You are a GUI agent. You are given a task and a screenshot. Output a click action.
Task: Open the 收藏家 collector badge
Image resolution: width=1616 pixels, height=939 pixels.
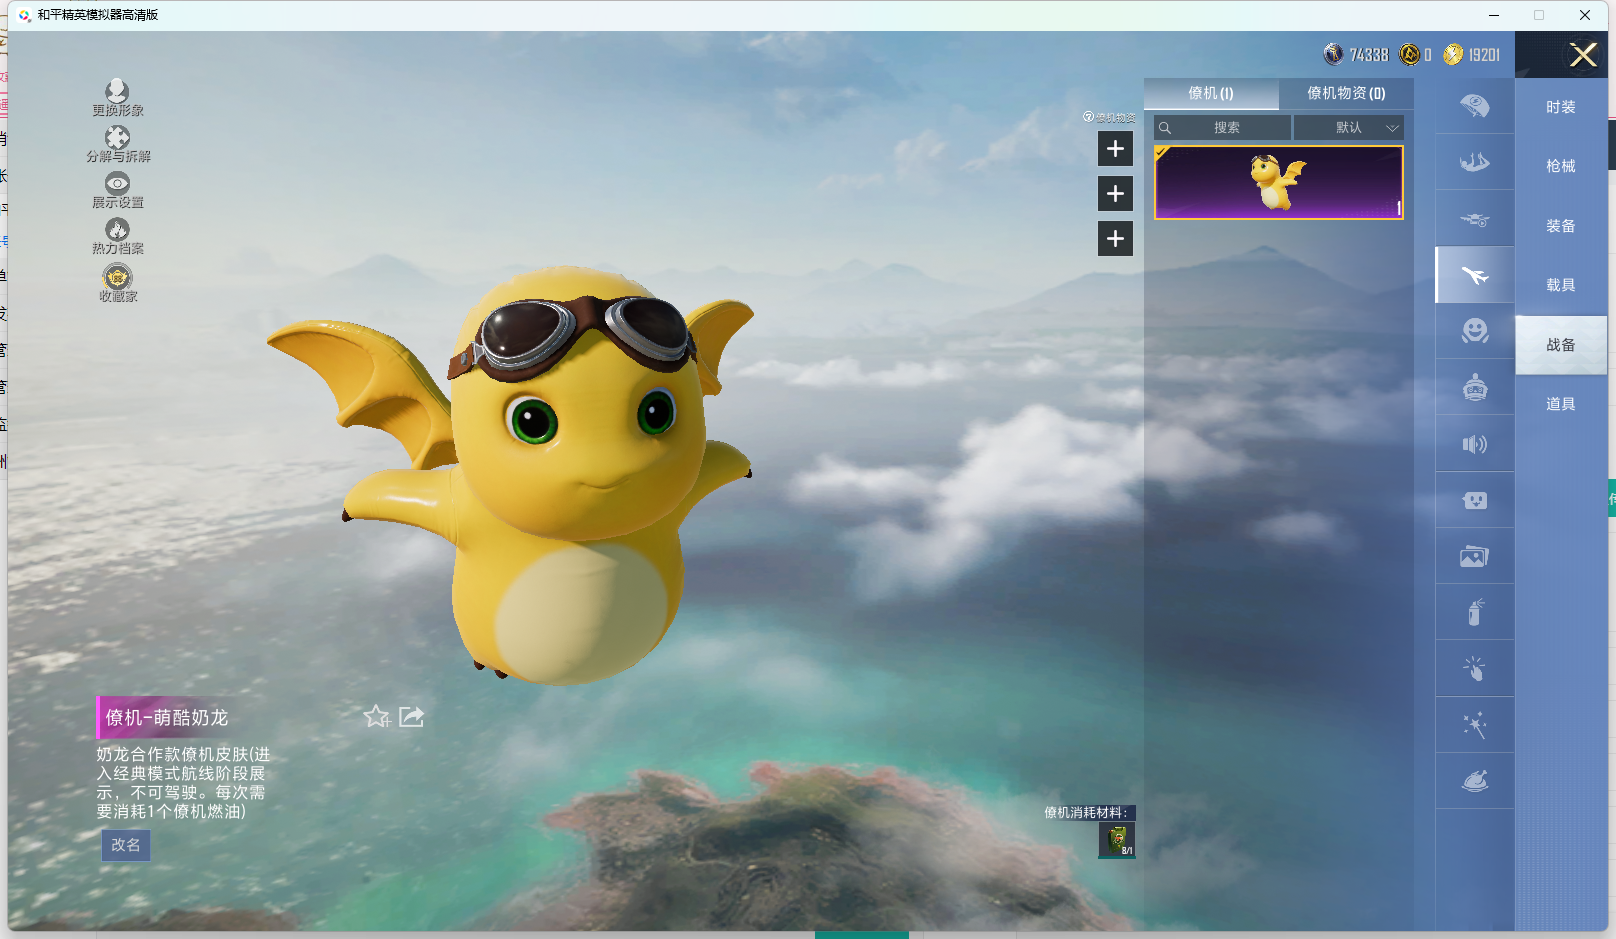point(117,277)
